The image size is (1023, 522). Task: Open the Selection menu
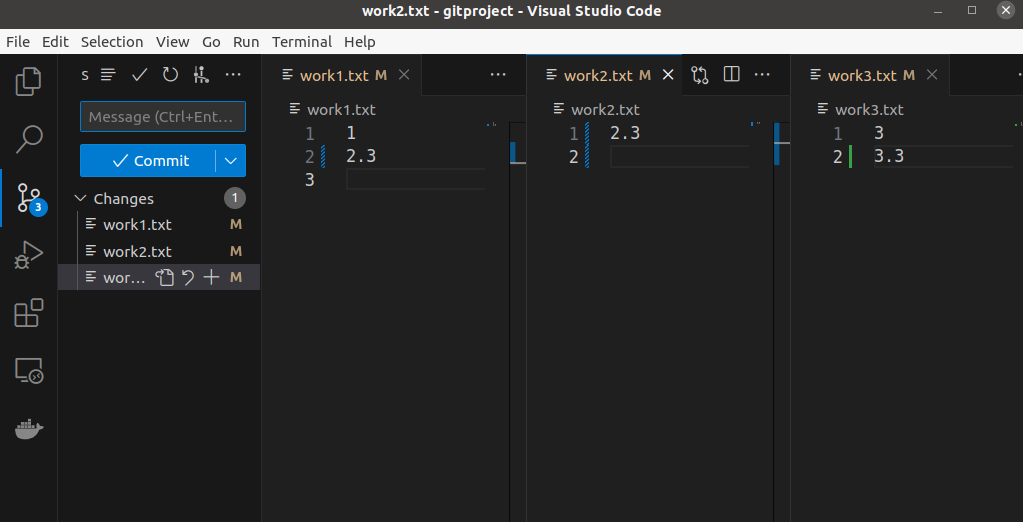coord(112,42)
